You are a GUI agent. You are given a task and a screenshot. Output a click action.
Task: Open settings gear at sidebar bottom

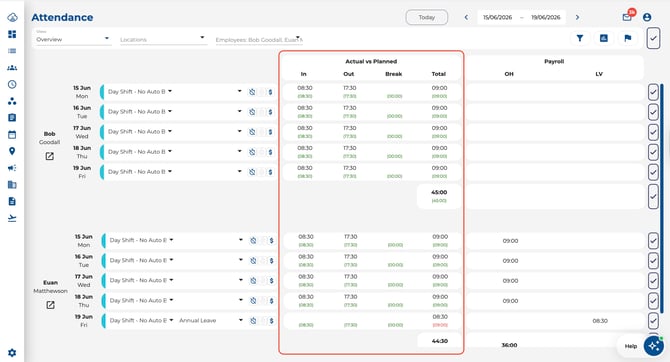[x=12, y=353]
